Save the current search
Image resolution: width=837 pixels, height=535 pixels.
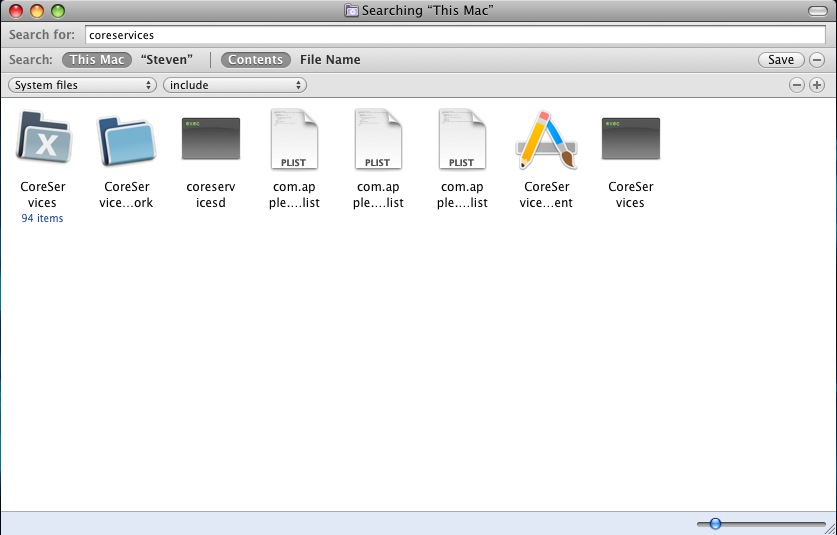781,59
